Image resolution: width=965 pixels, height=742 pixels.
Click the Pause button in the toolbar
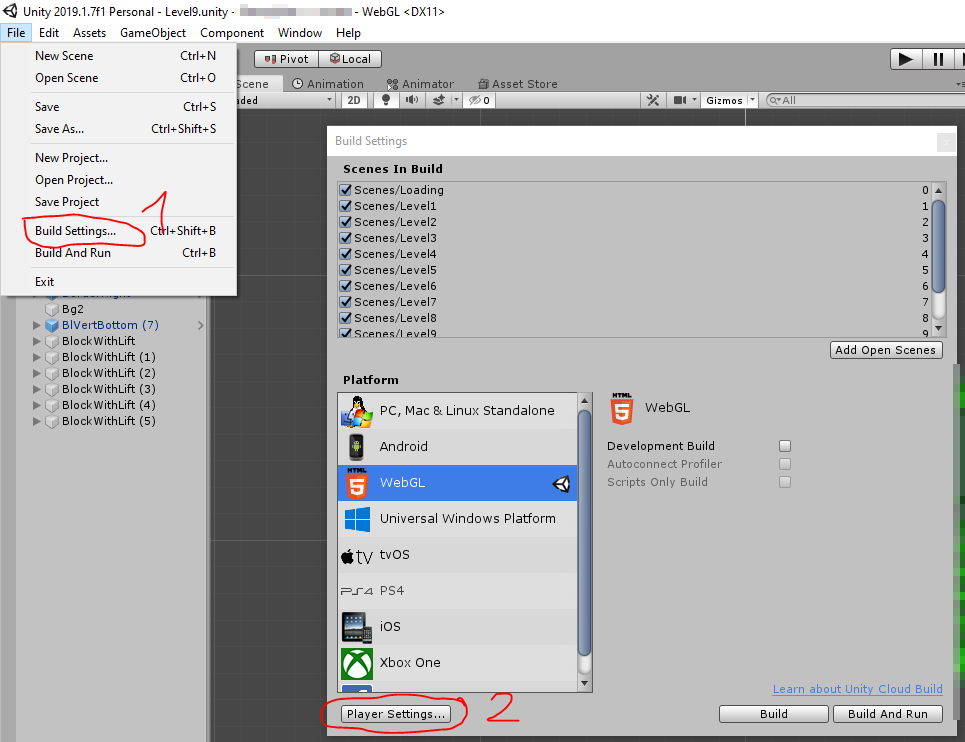coord(938,59)
